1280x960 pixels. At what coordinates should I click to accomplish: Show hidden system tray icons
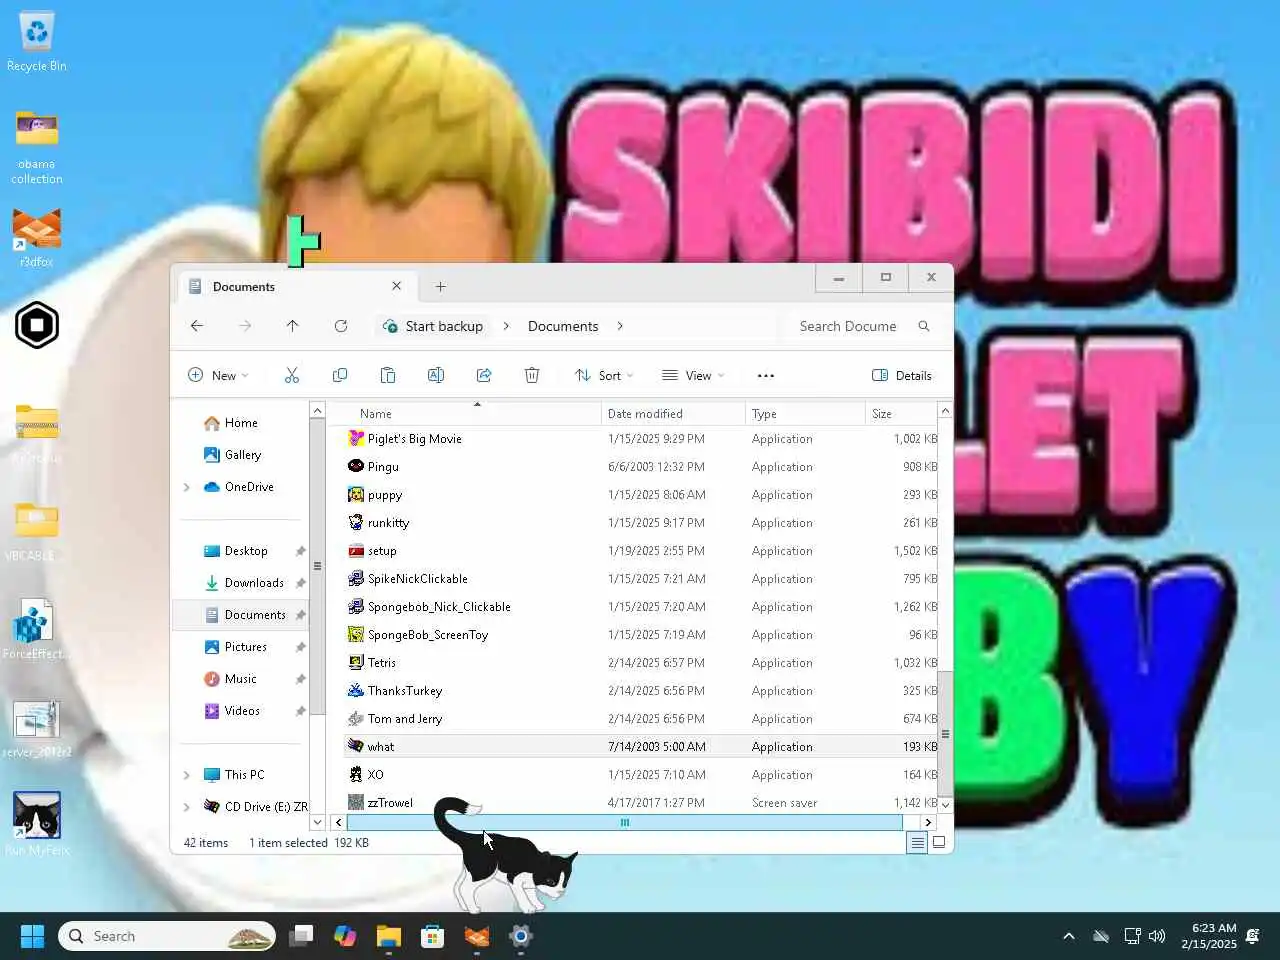[x=1068, y=936]
